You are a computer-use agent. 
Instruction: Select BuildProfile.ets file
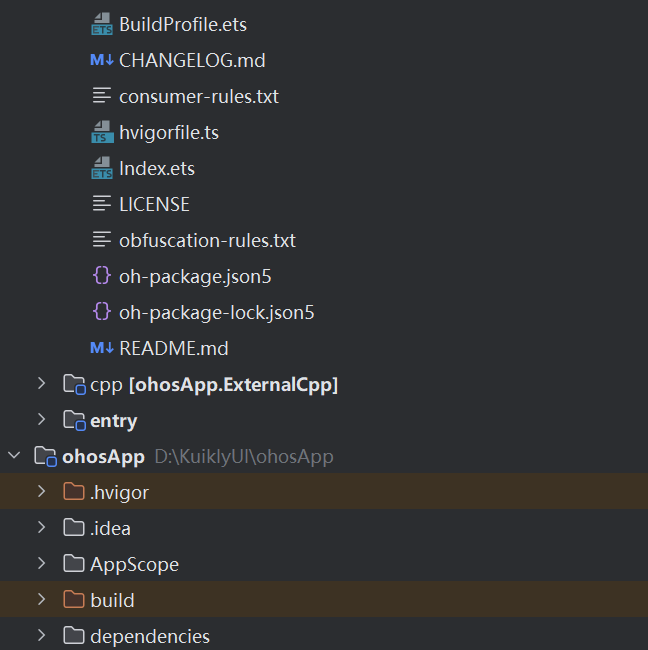(183, 24)
